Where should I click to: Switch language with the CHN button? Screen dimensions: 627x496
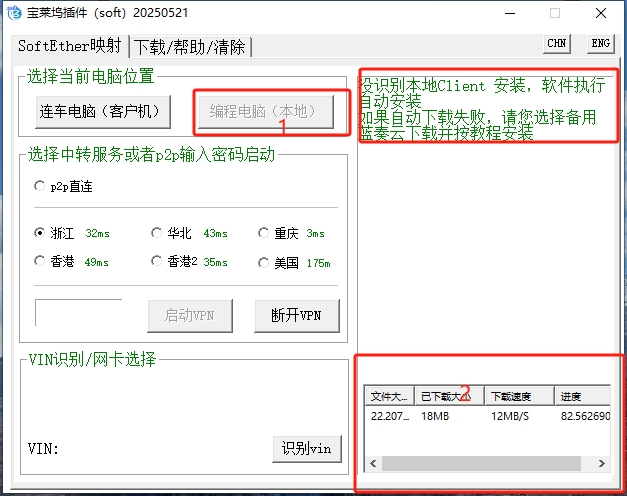click(557, 44)
